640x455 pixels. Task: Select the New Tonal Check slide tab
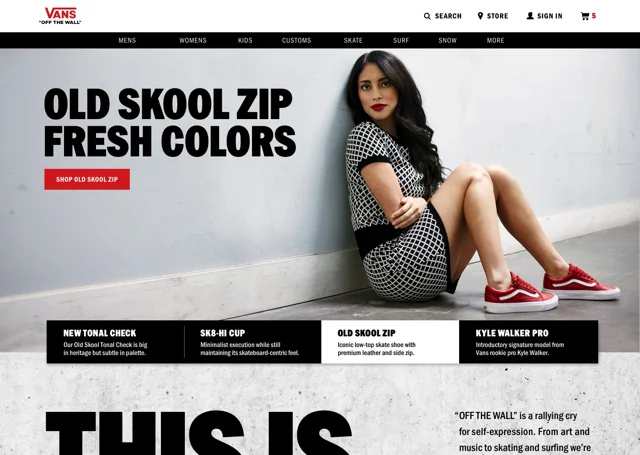click(x=116, y=342)
